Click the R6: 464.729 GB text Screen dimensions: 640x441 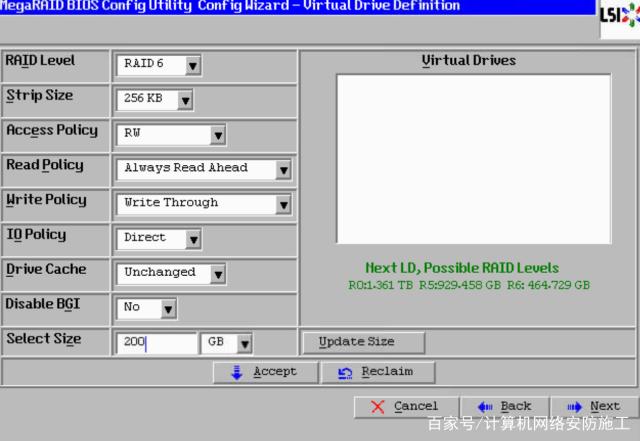pos(549,285)
